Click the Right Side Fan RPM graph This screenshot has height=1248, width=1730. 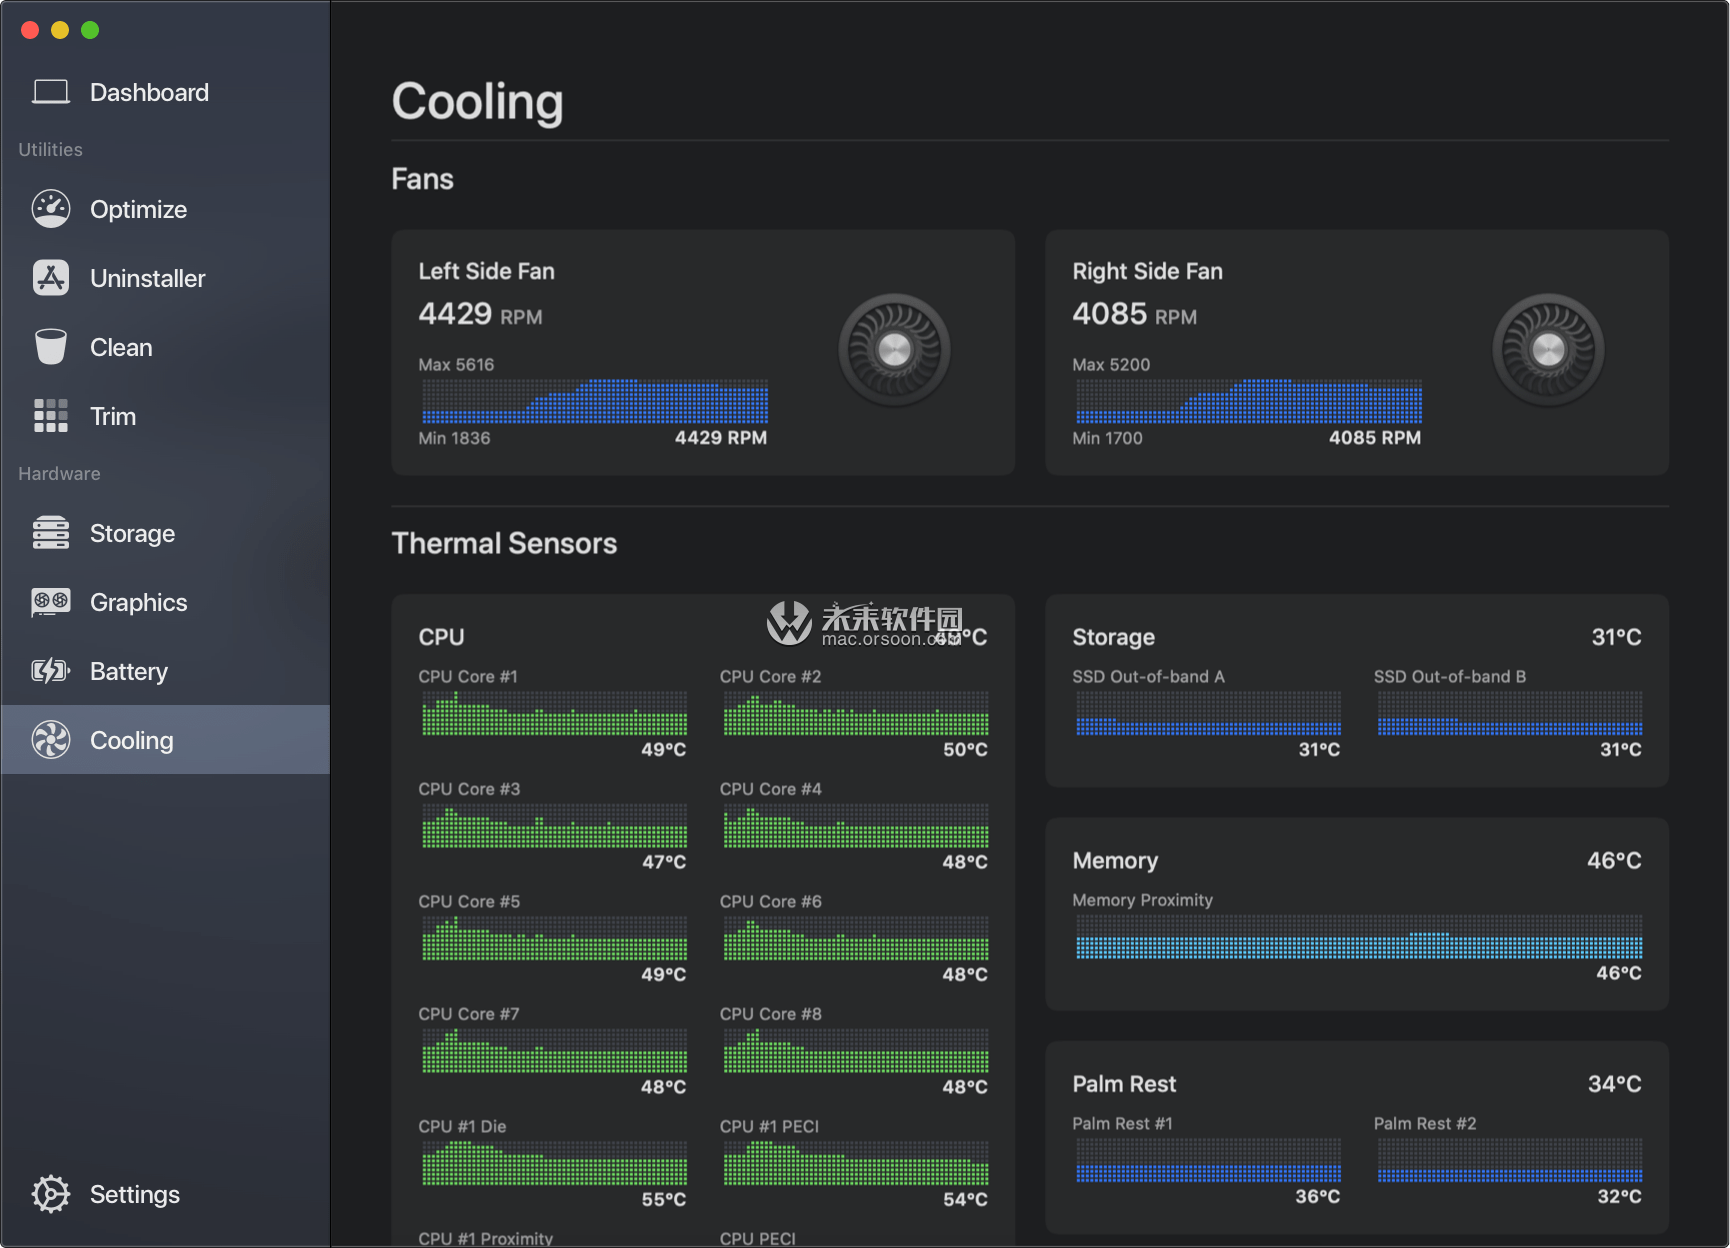click(x=1248, y=401)
